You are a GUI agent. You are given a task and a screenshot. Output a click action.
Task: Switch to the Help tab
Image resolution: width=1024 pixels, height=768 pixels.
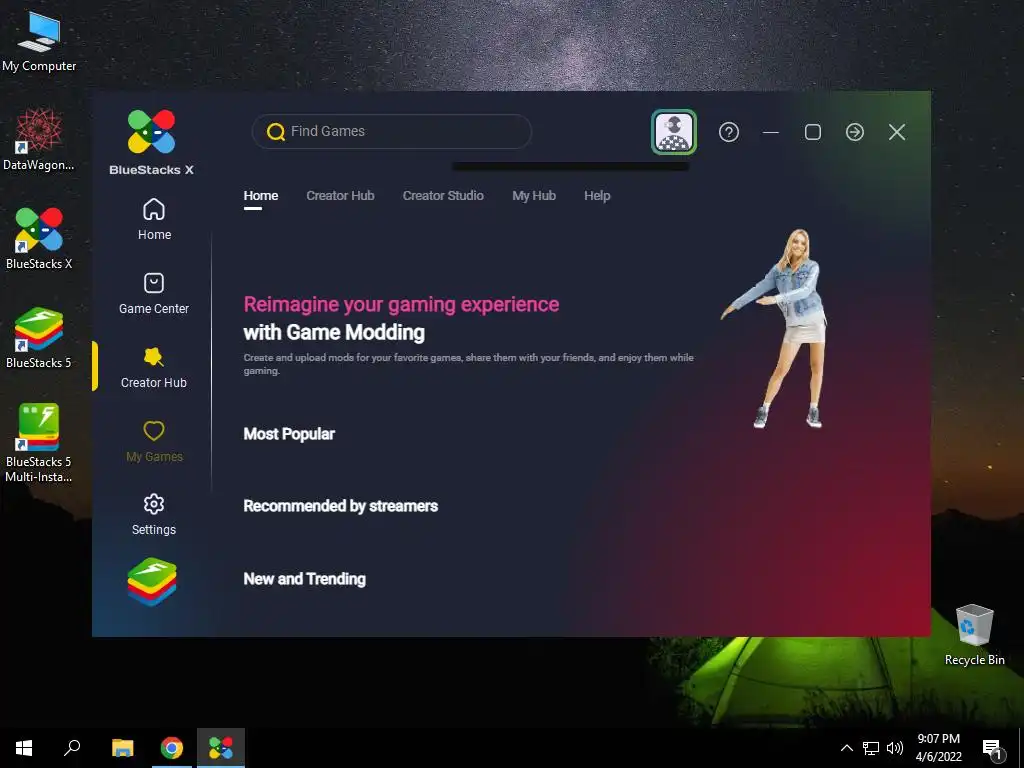pos(597,196)
